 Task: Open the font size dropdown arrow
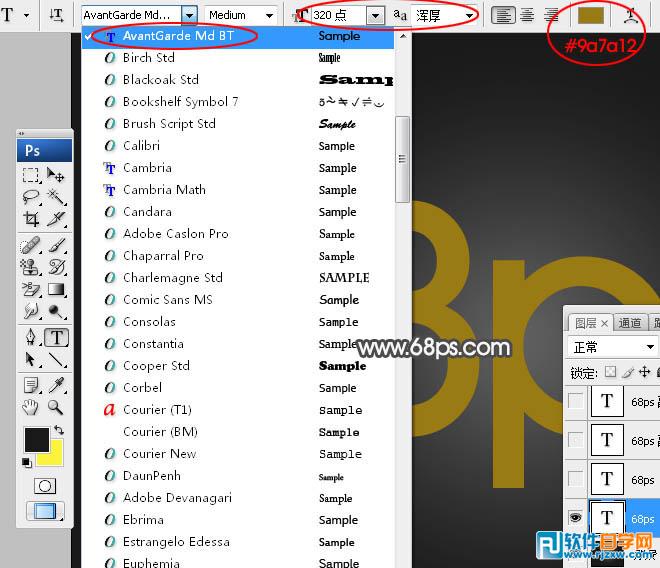tap(375, 16)
